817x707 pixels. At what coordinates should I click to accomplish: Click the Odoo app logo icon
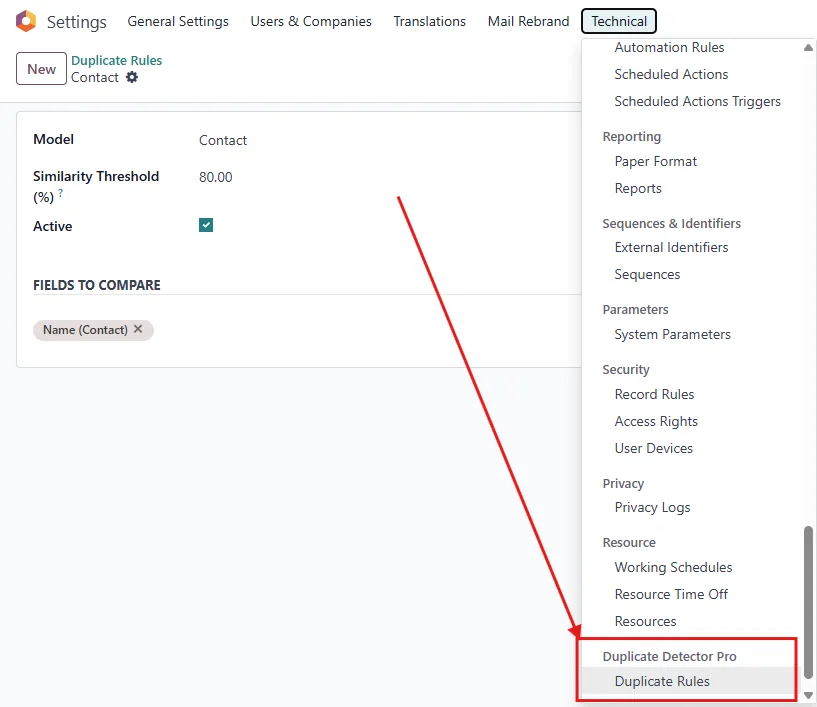point(26,21)
